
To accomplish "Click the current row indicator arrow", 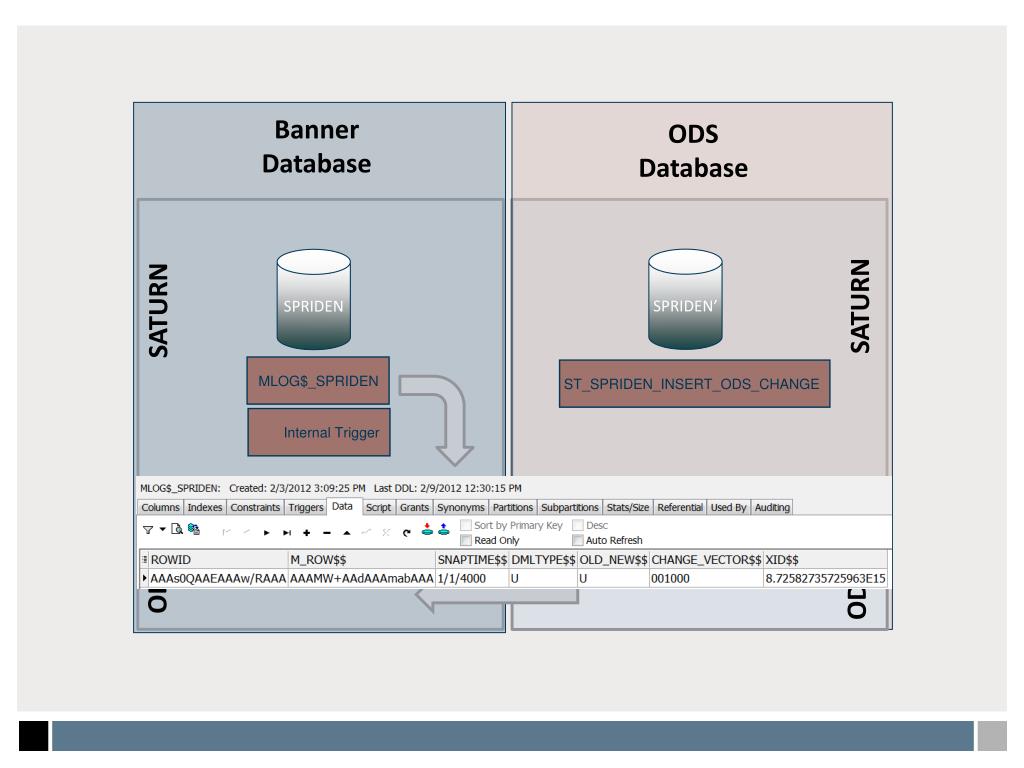I will point(144,578).
